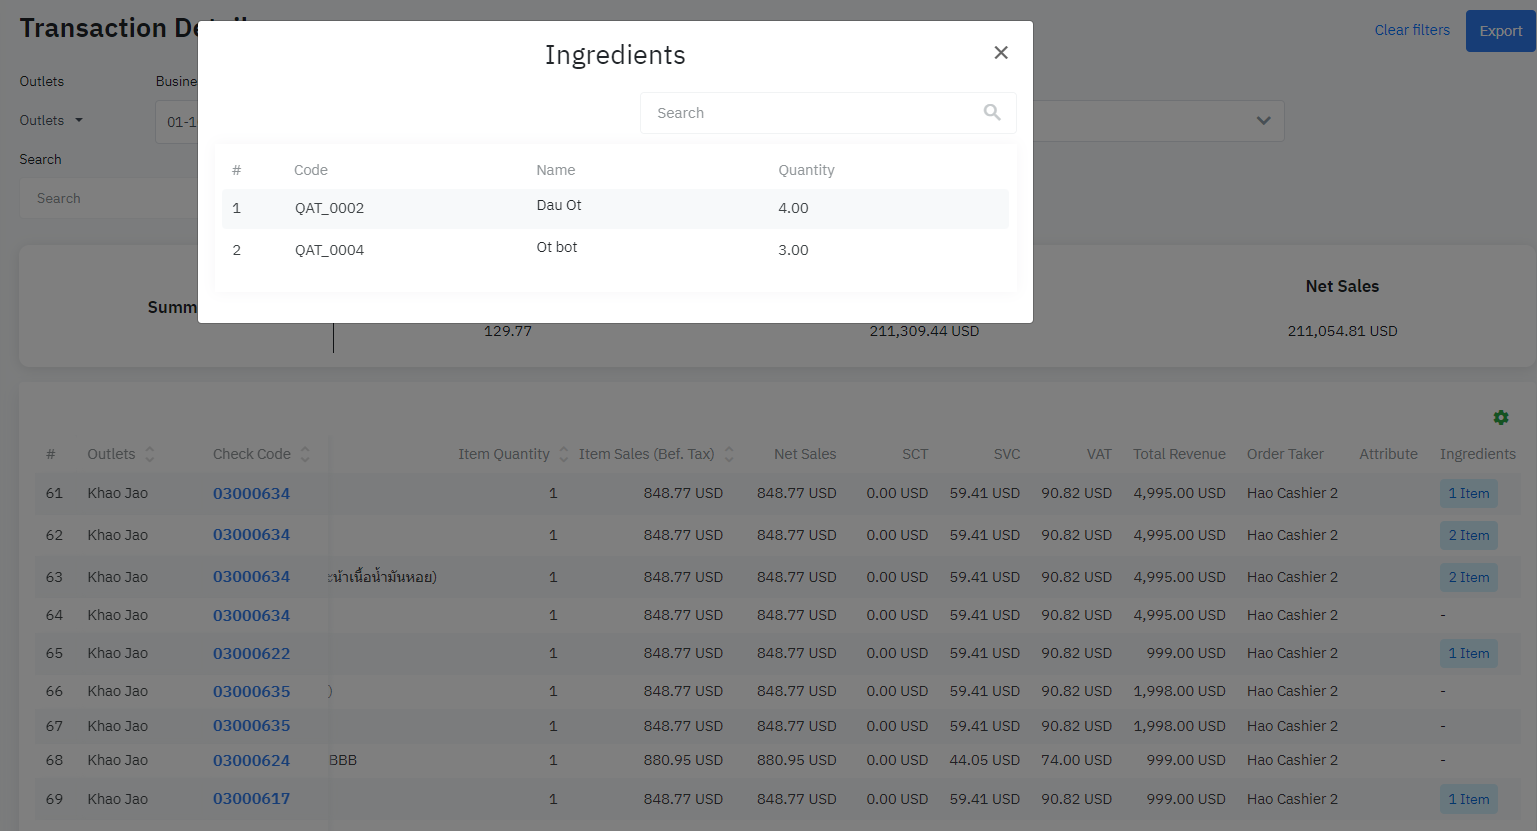Click the Total Revenue column header

[1179, 454]
